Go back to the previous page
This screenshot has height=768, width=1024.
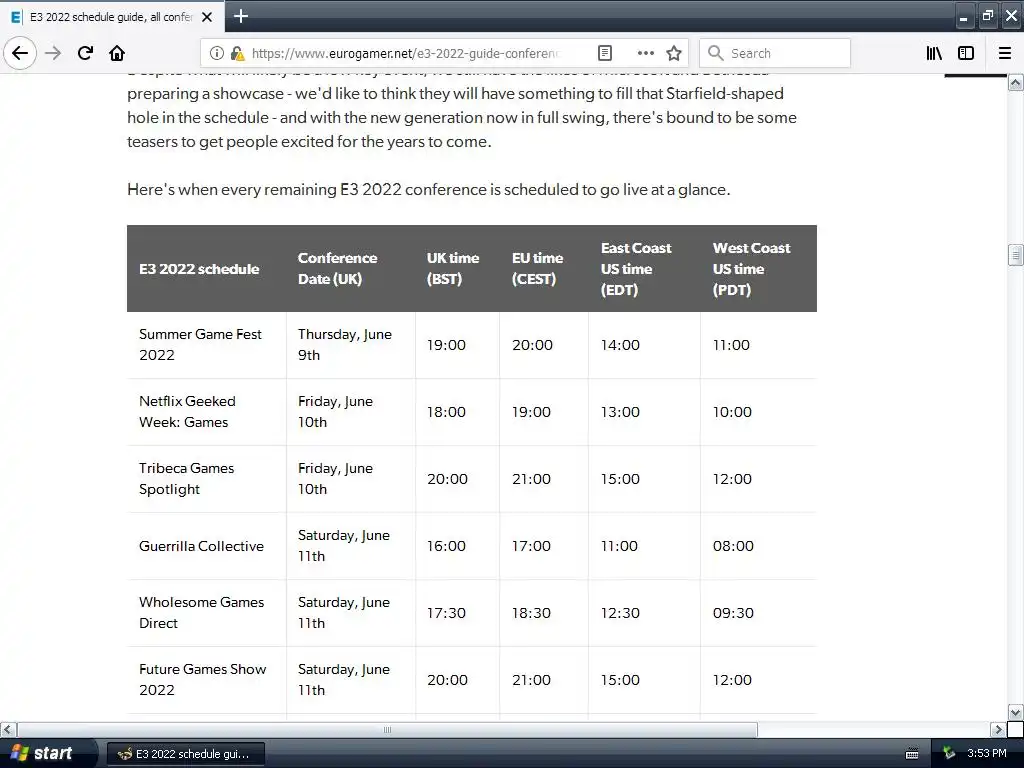20,53
